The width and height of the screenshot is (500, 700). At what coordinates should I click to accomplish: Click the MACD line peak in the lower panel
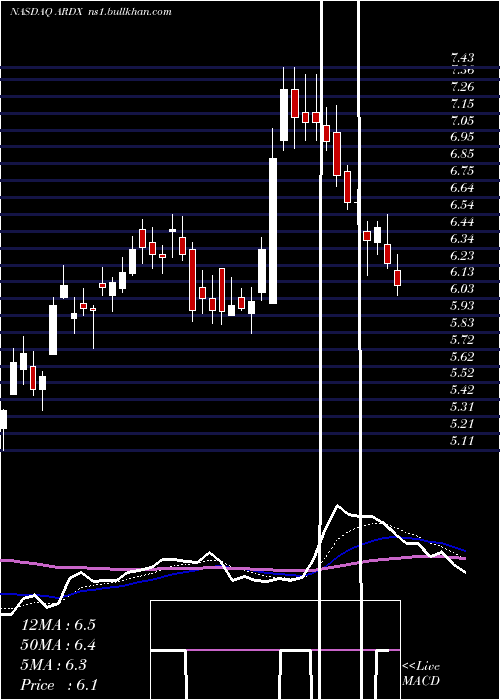pyautogui.click(x=338, y=506)
